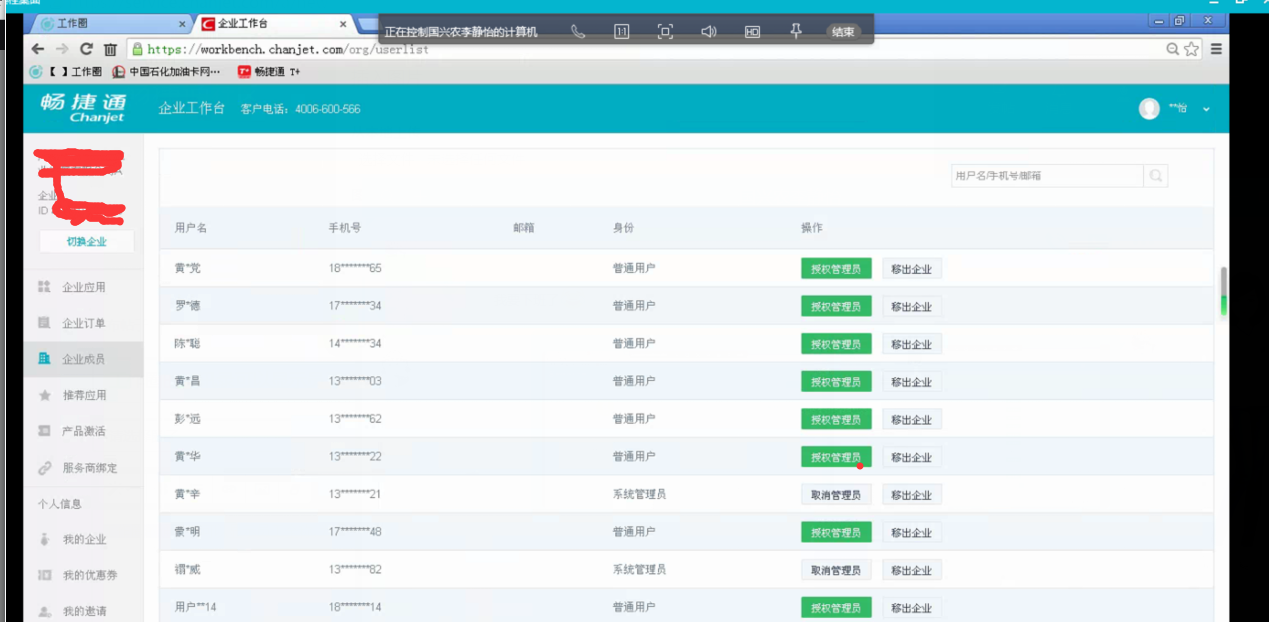Open 工作圈 bookmark in bookmarks bar
The height and width of the screenshot is (622, 1269).
(x=66, y=72)
